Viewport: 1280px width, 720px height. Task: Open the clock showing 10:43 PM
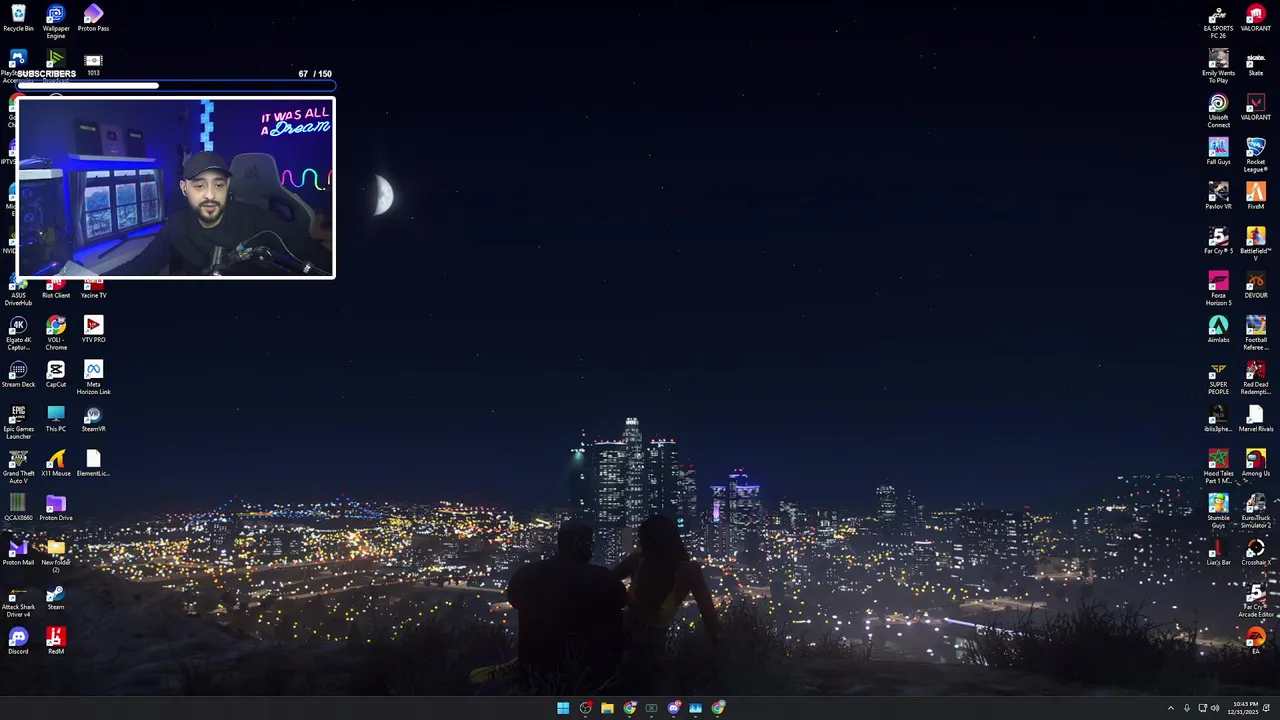pyautogui.click(x=1245, y=708)
